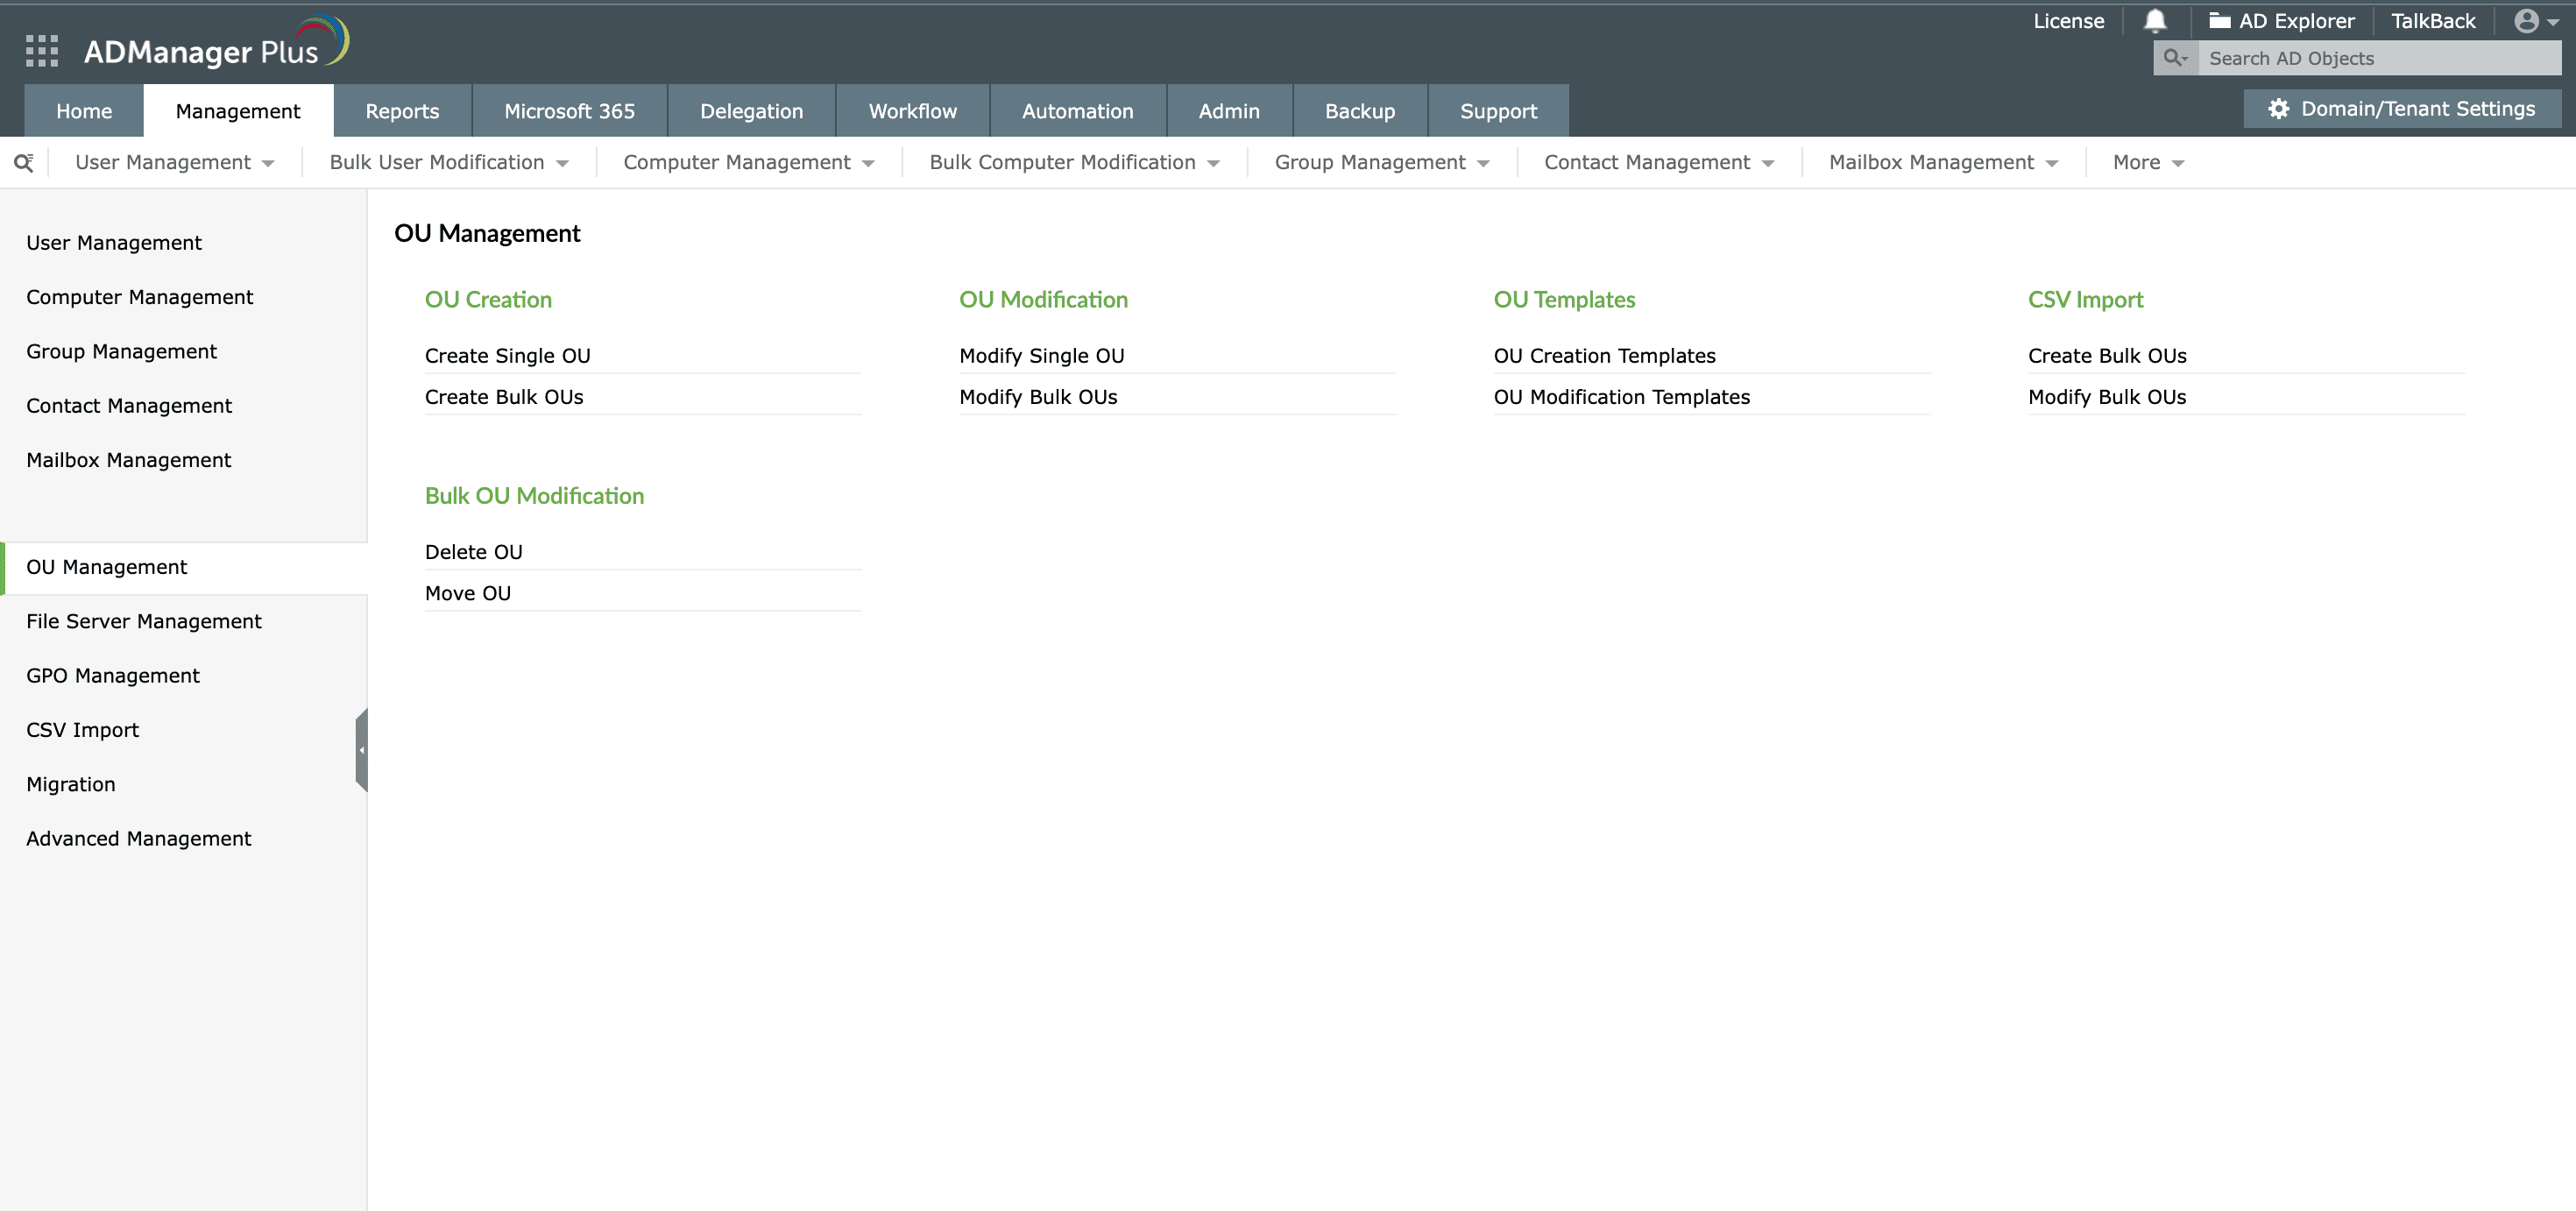Viewport: 2576px width, 1211px height.
Task: Click the AD object search magnifier icon
Action: click(2175, 58)
